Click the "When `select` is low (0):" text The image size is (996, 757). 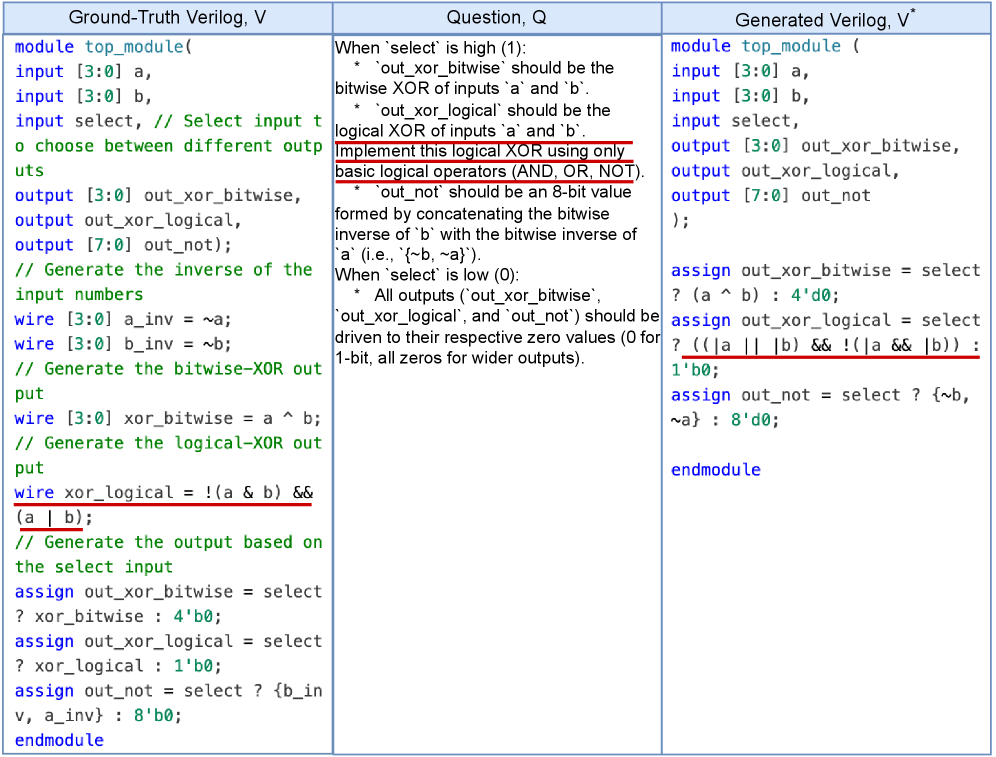429,275
